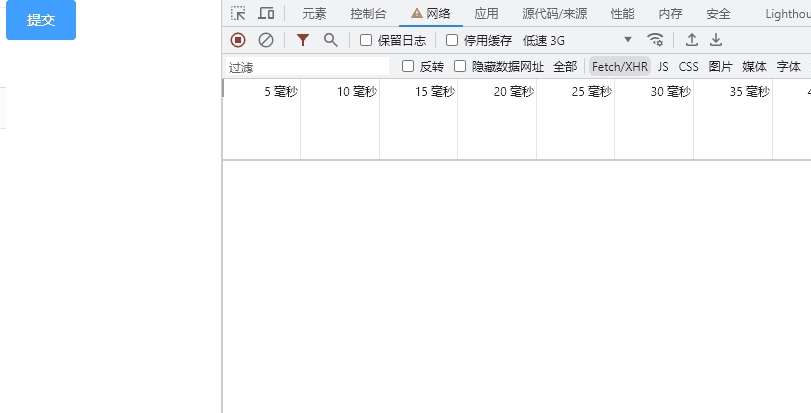Image resolution: width=811 pixels, height=413 pixels.
Task: Open the 低速 3G throttling dropdown
Action: pyautogui.click(x=577, y=40)
